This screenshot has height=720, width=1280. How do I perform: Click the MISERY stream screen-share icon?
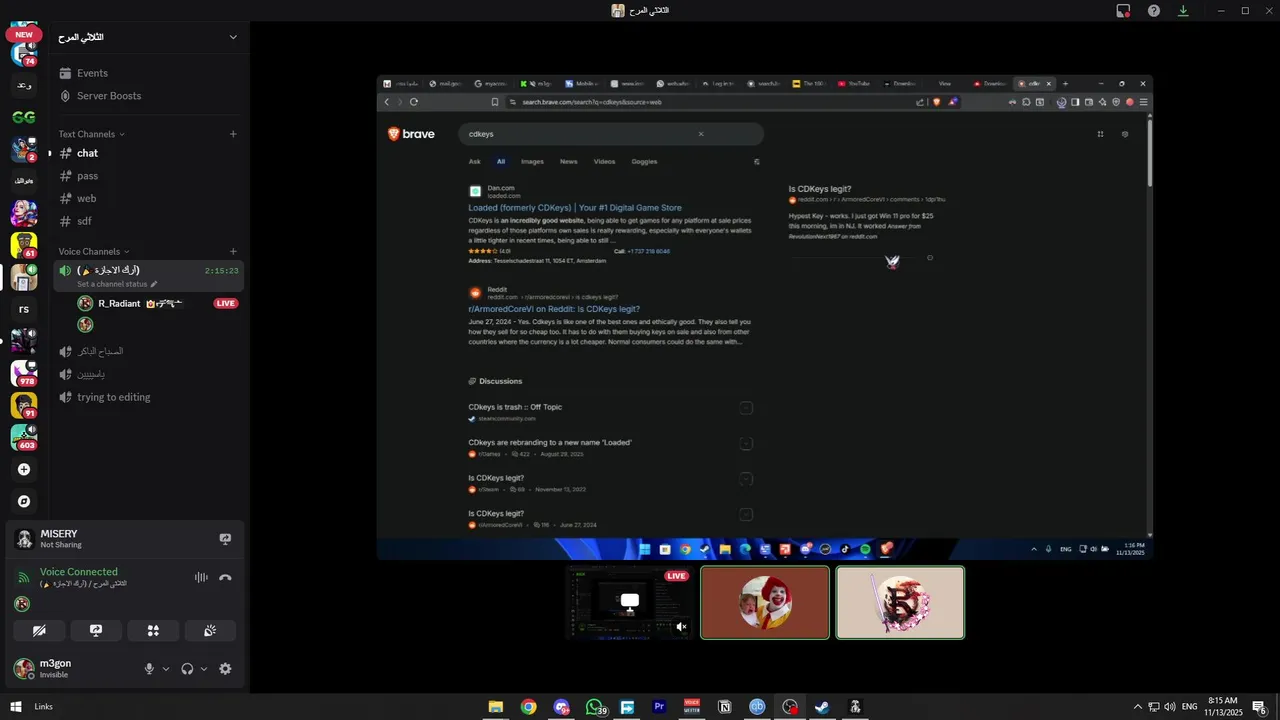225,539
